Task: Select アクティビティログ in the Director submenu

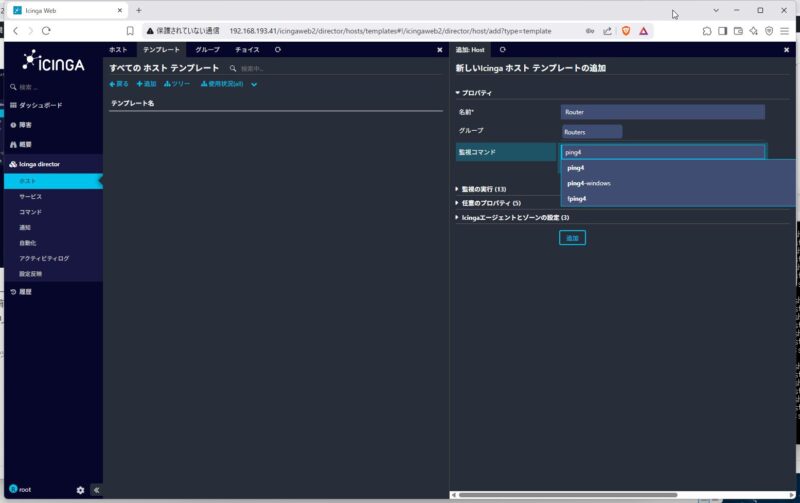Action: tap(44, 258)
